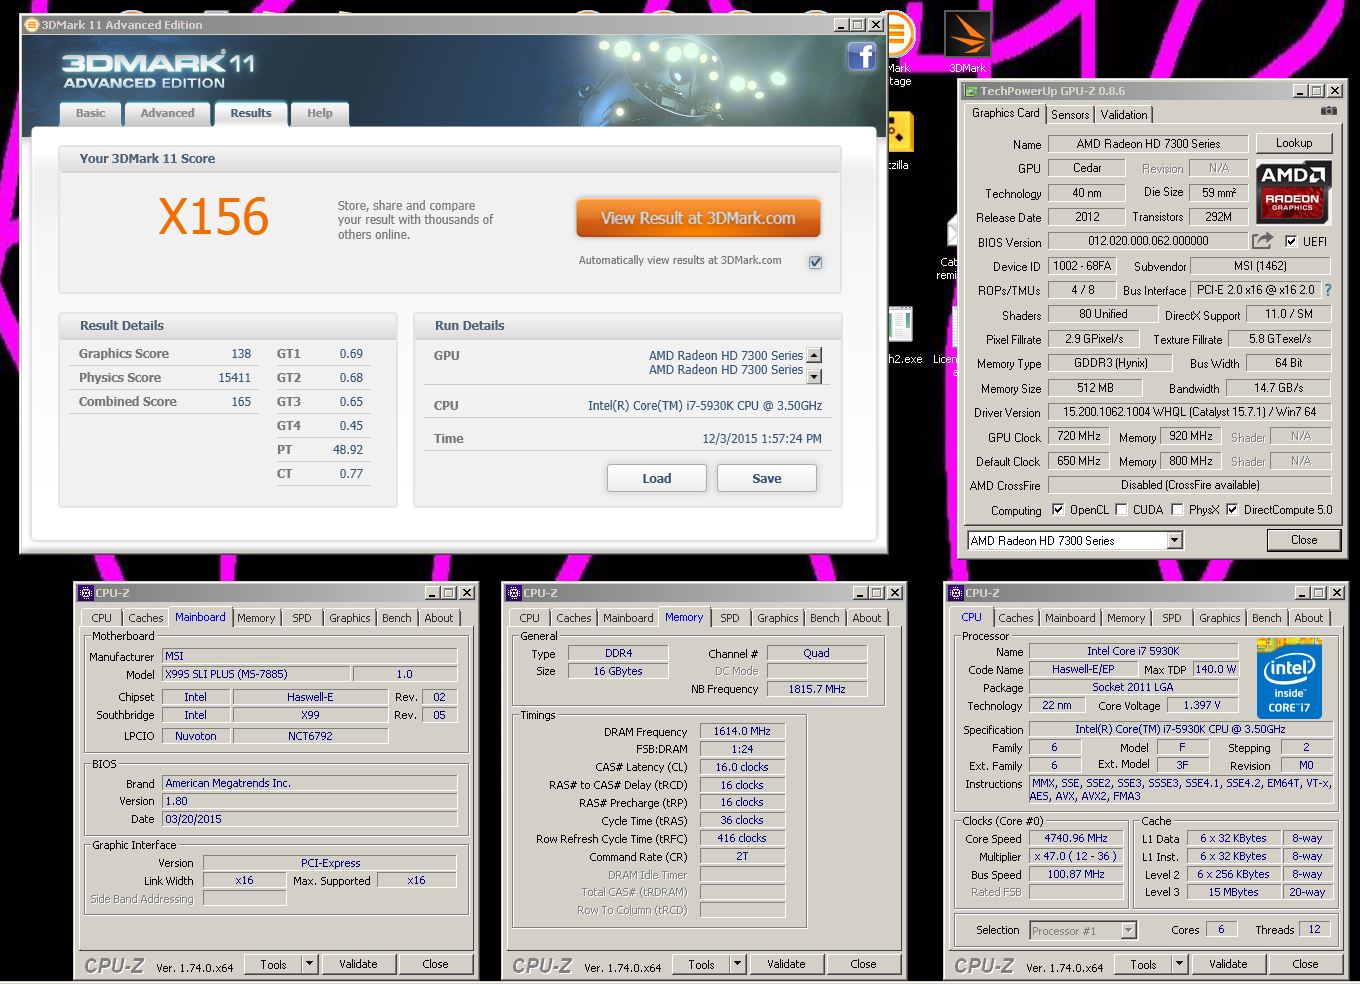The height and width of the screenshot is (984, 1360).
Task: Click Validate in the Memory CPU-Z window
Action: 786,964
